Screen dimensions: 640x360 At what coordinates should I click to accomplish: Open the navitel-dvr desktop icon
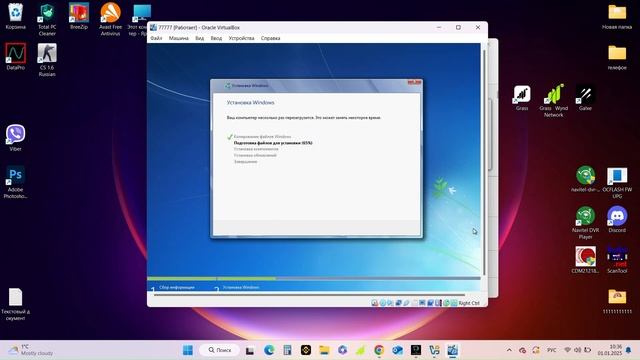[x=585, y=179]
